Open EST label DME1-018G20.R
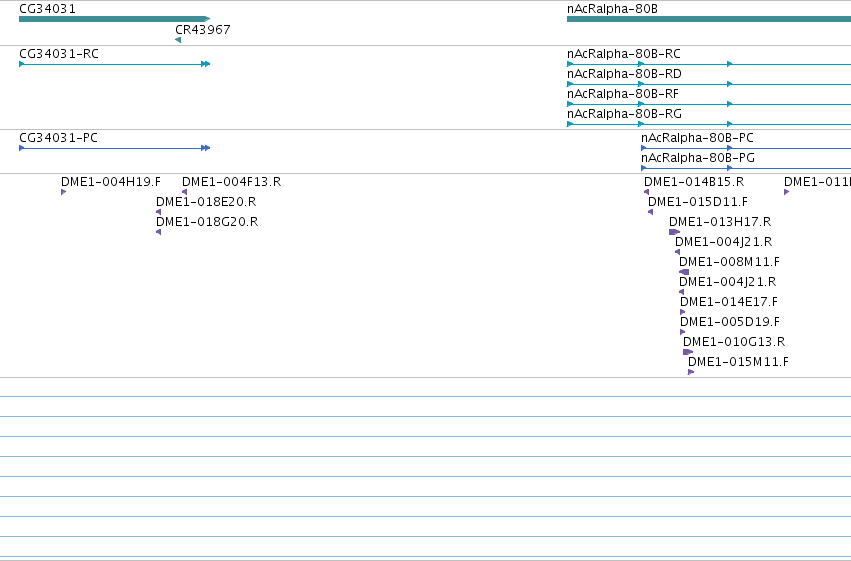The image size is (851, 561). pyautogui.click(x=207, y=222)
